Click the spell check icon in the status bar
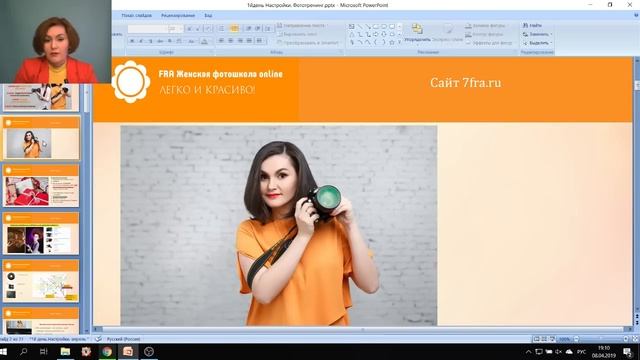Viewport: 640px width, 360px height. (98, 339)
